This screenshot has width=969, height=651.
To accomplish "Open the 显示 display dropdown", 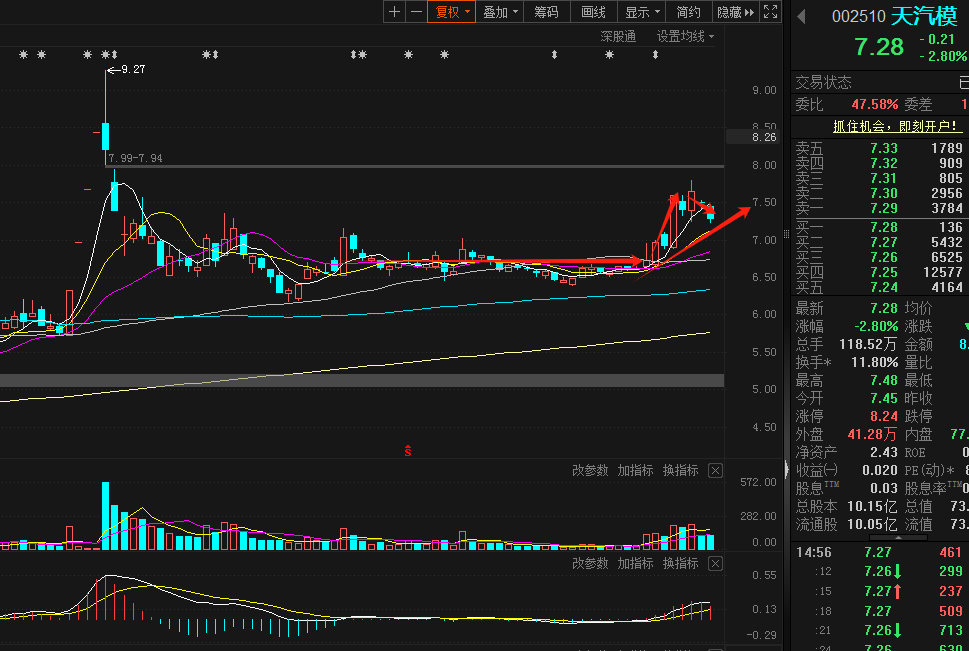I will [642, 12].
